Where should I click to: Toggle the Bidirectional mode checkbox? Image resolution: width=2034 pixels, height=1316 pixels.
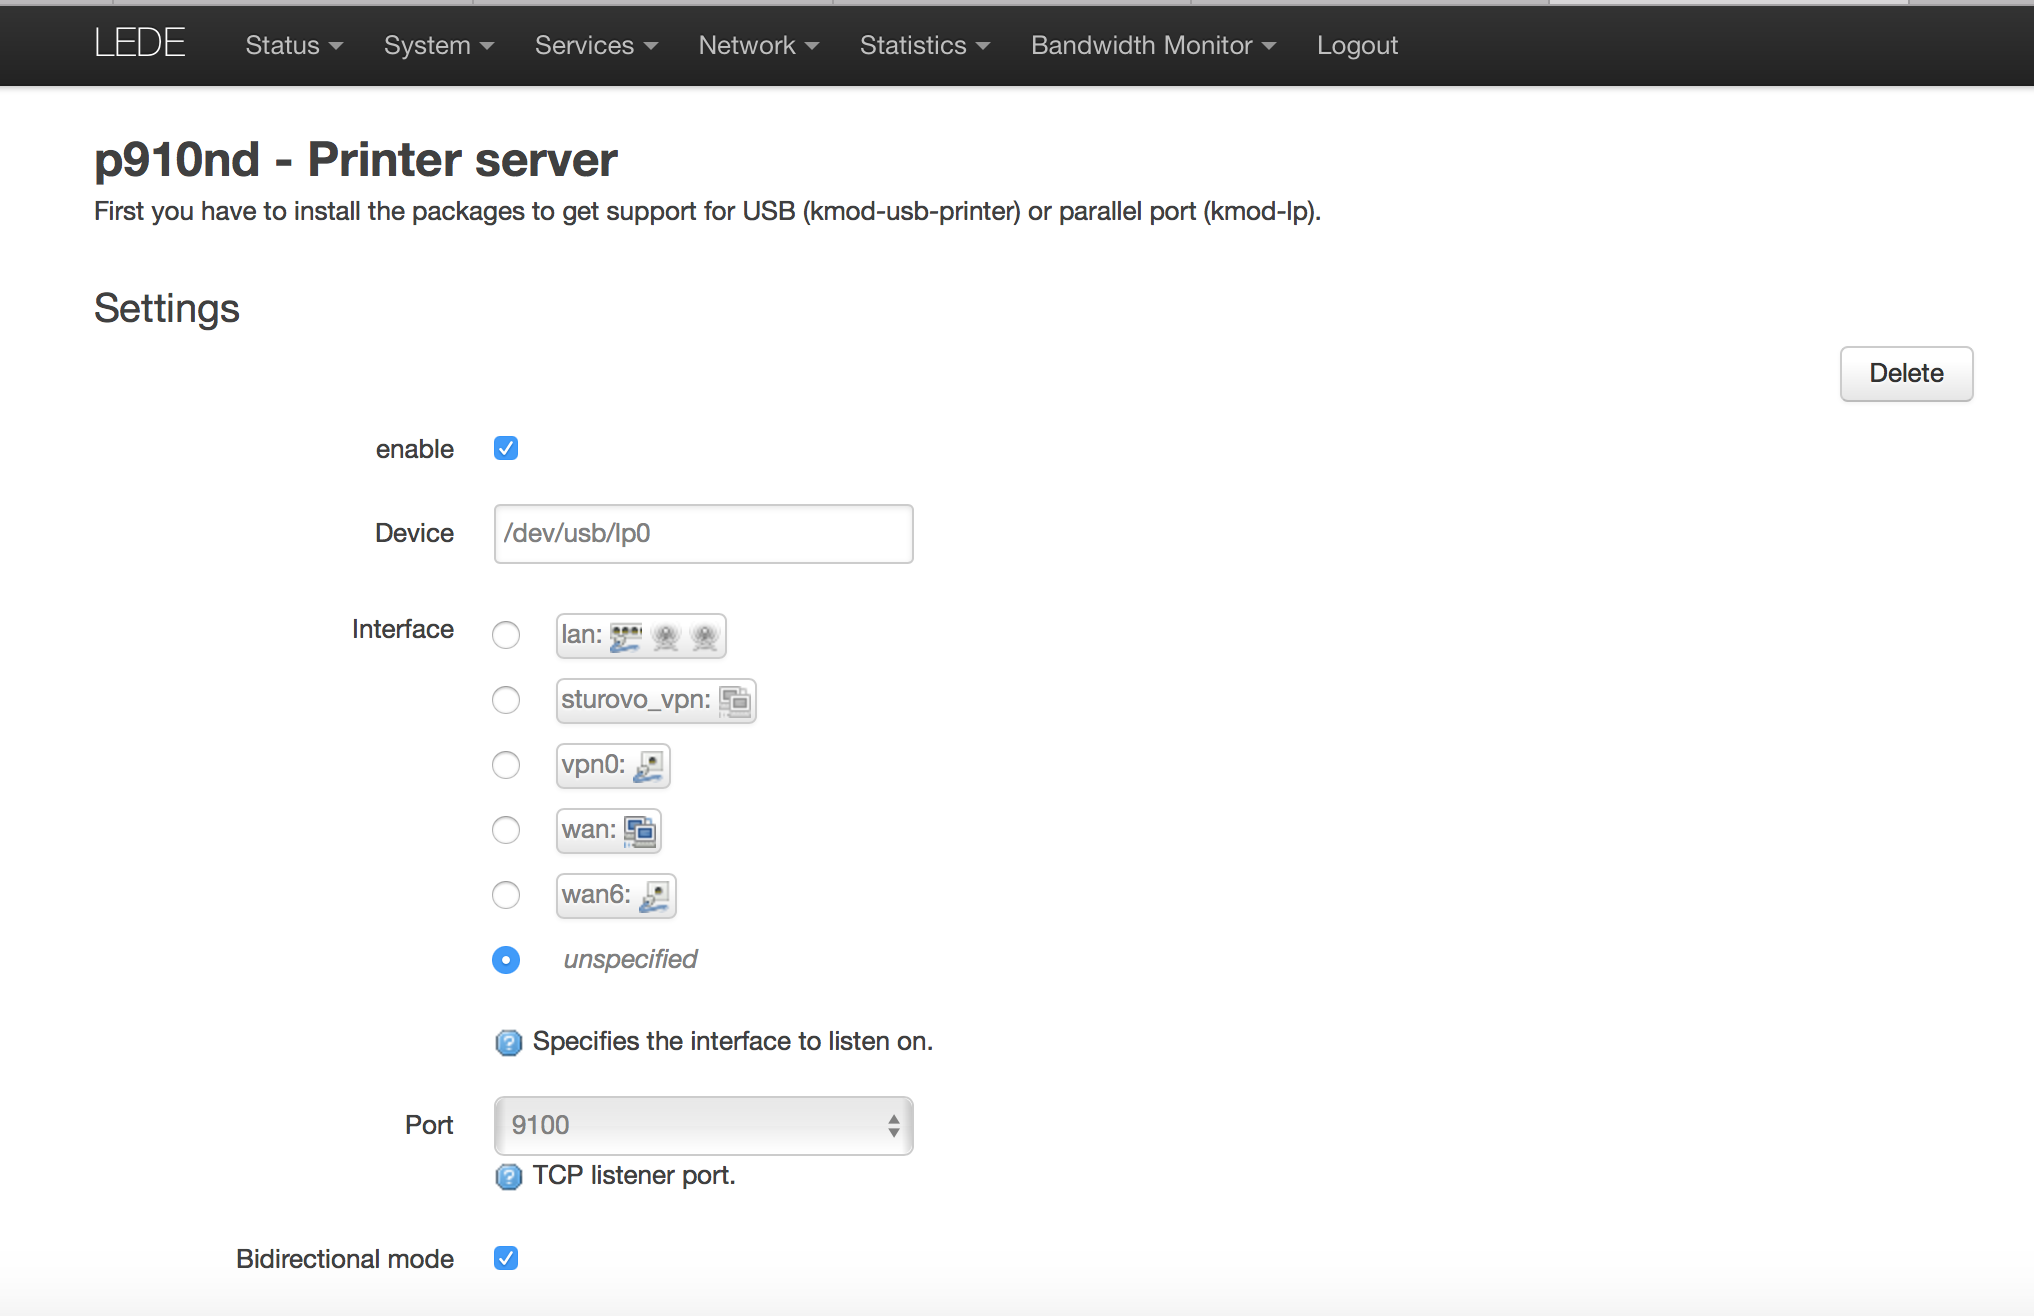(506, 1258)
